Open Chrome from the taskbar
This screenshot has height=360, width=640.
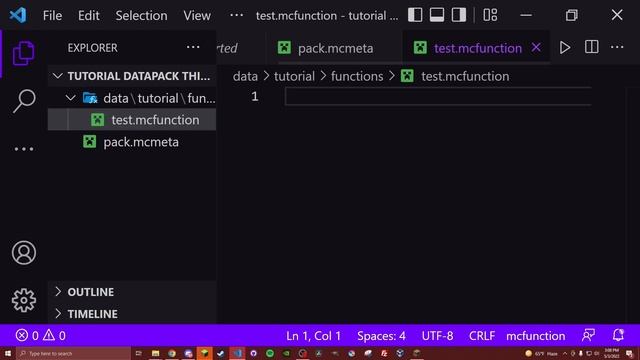(x=172, y=353)
